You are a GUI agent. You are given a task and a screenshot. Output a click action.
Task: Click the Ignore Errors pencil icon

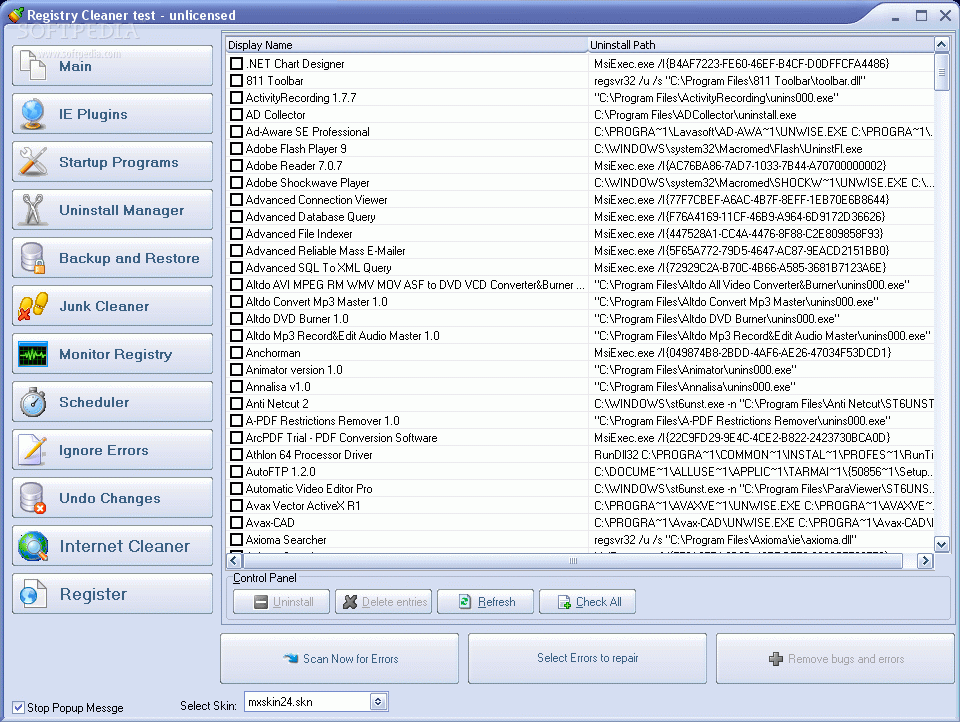click(x=32, y=450)
